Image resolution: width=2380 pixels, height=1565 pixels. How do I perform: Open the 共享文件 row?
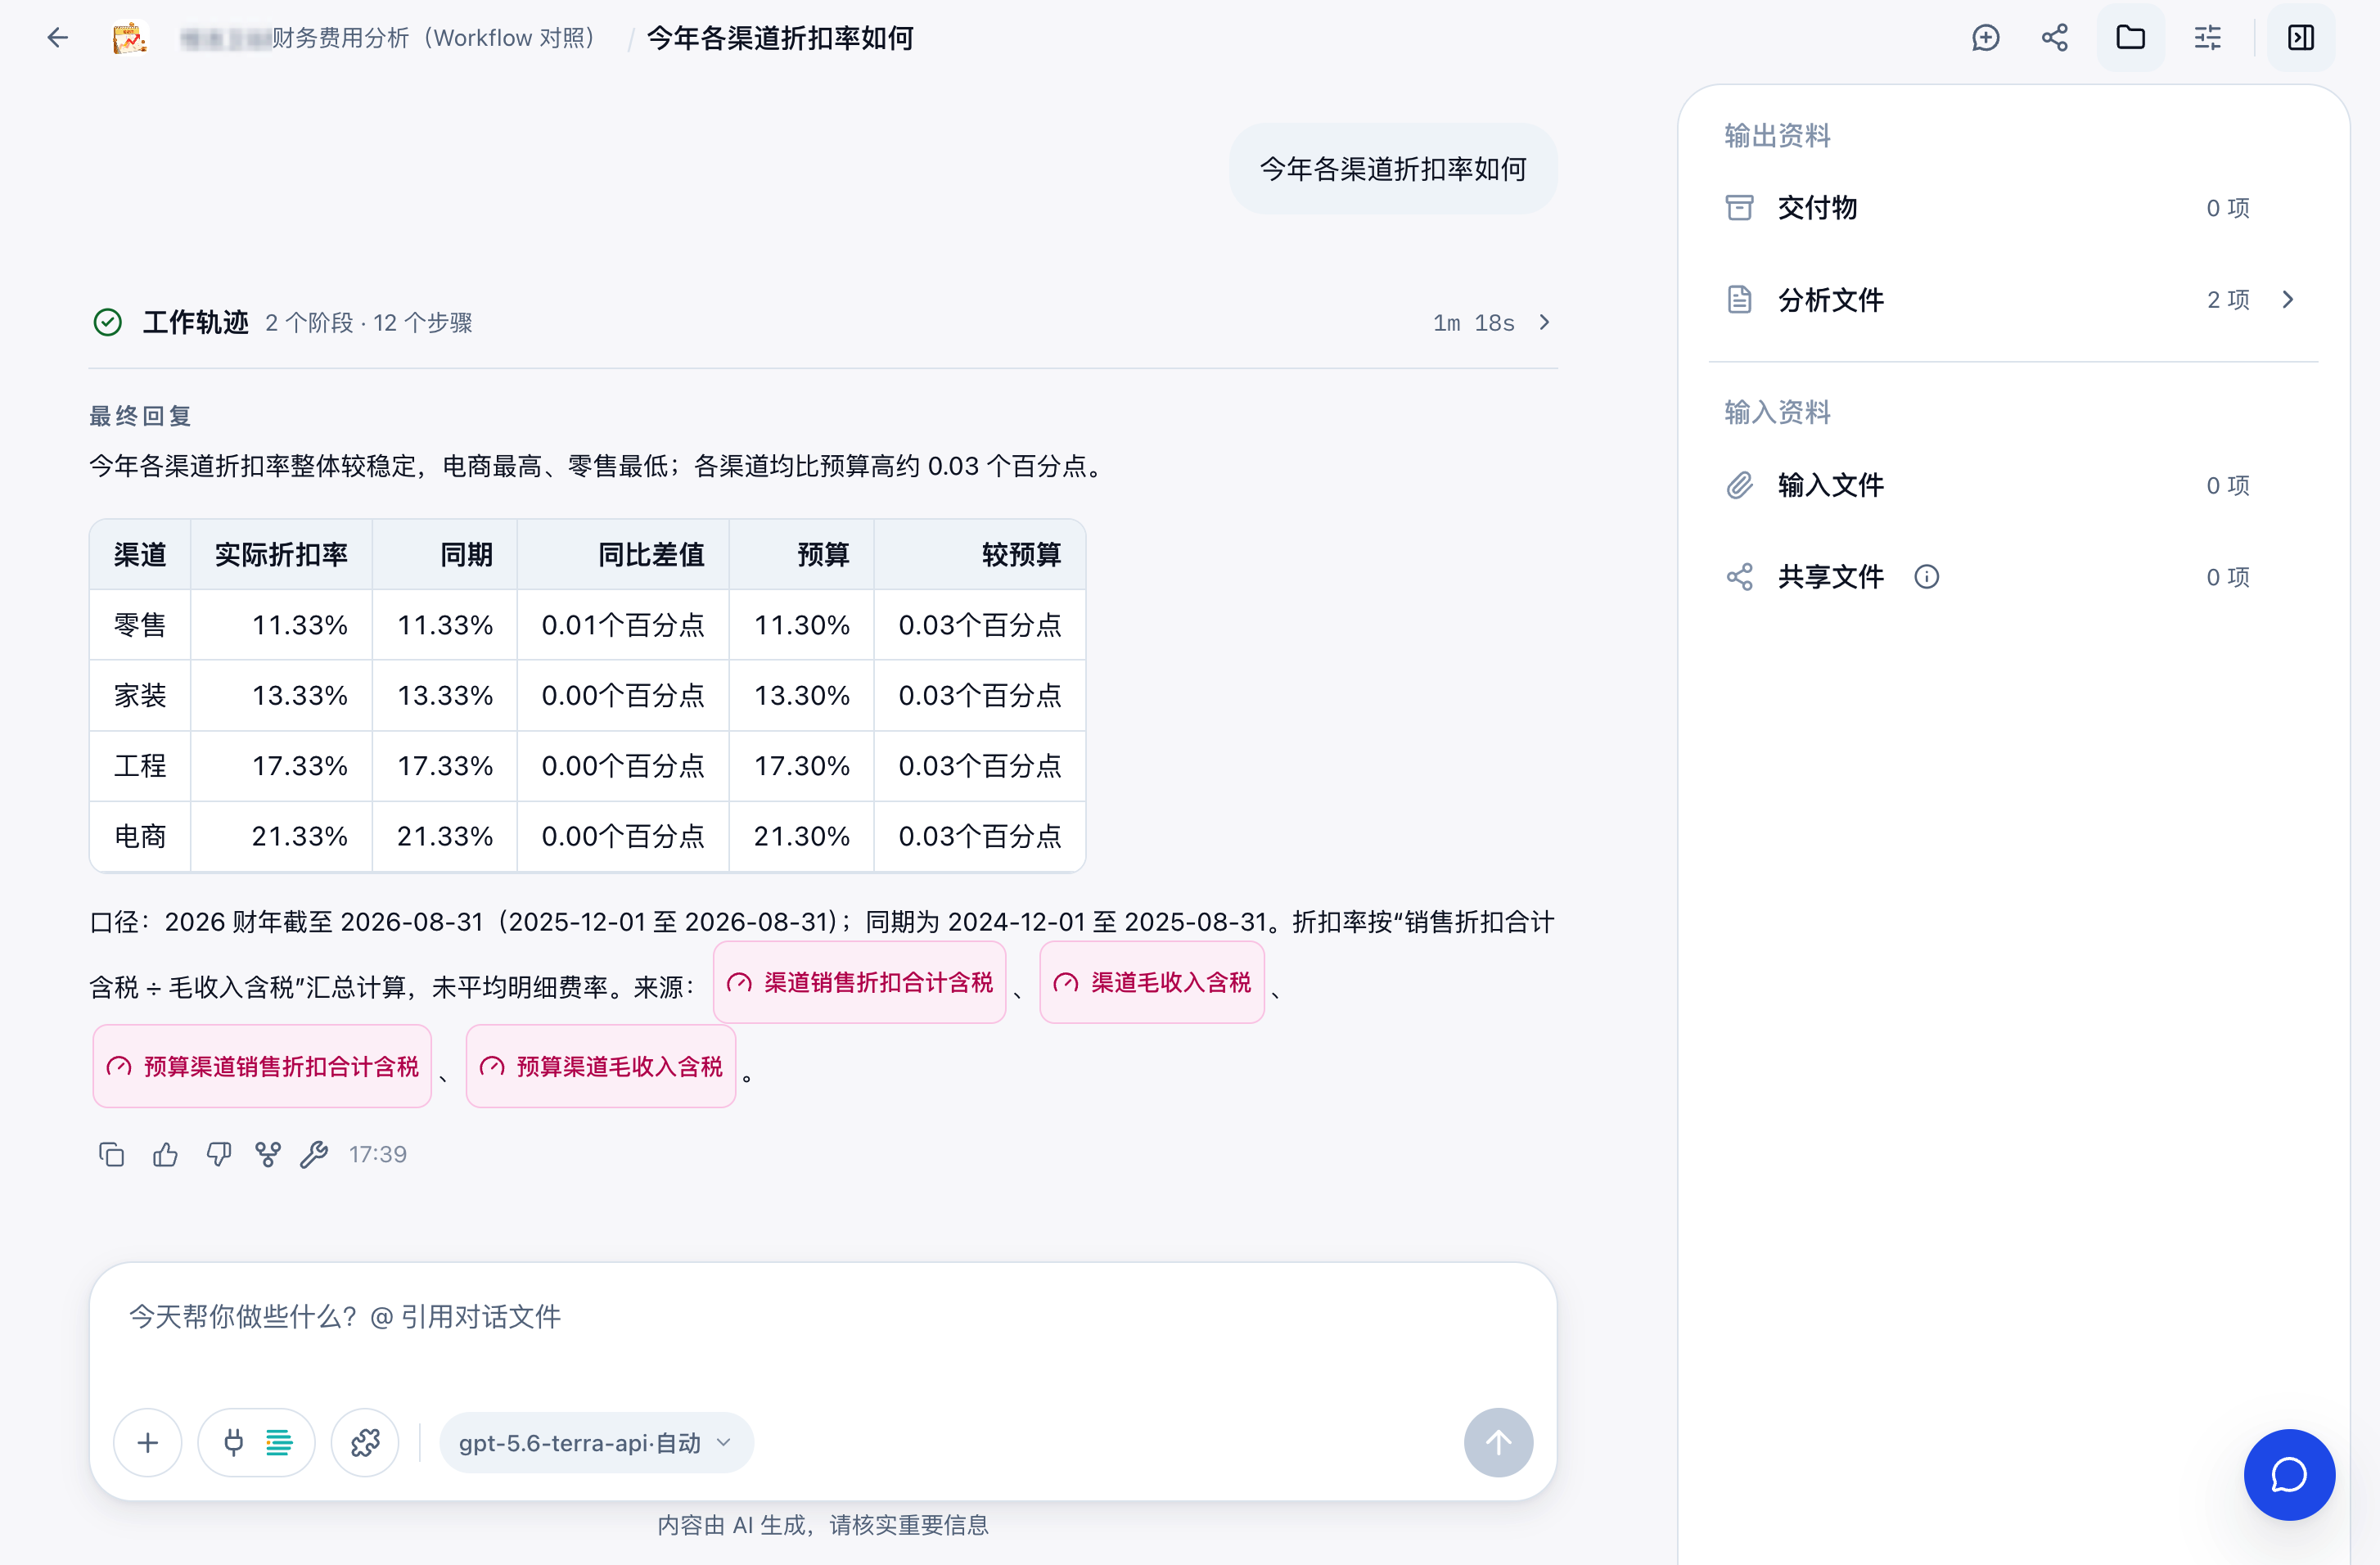[x=2012, y=577]
